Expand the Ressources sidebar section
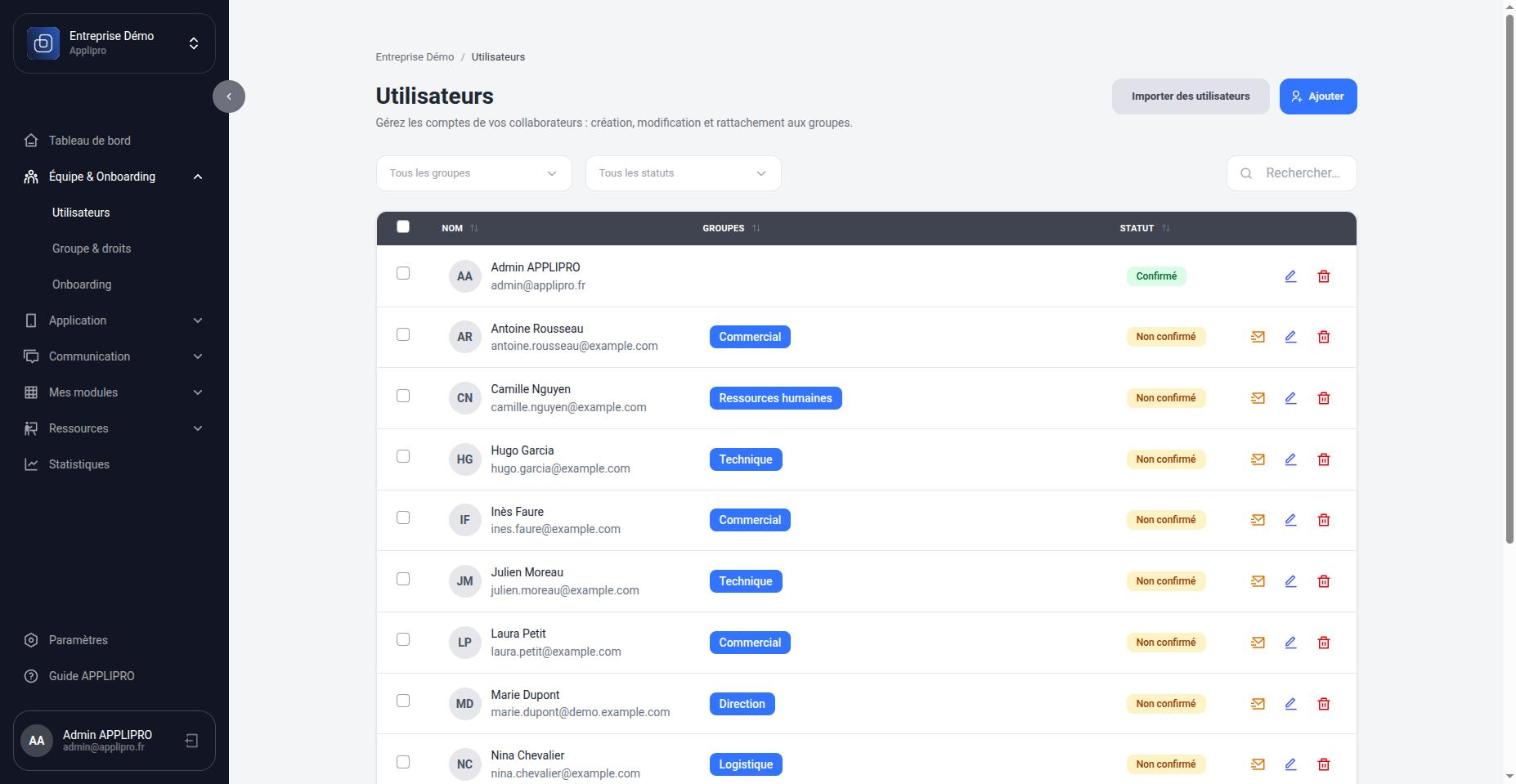Image resolution: width=1516 pixels, height=784 pixels. [x=114, y=428]
